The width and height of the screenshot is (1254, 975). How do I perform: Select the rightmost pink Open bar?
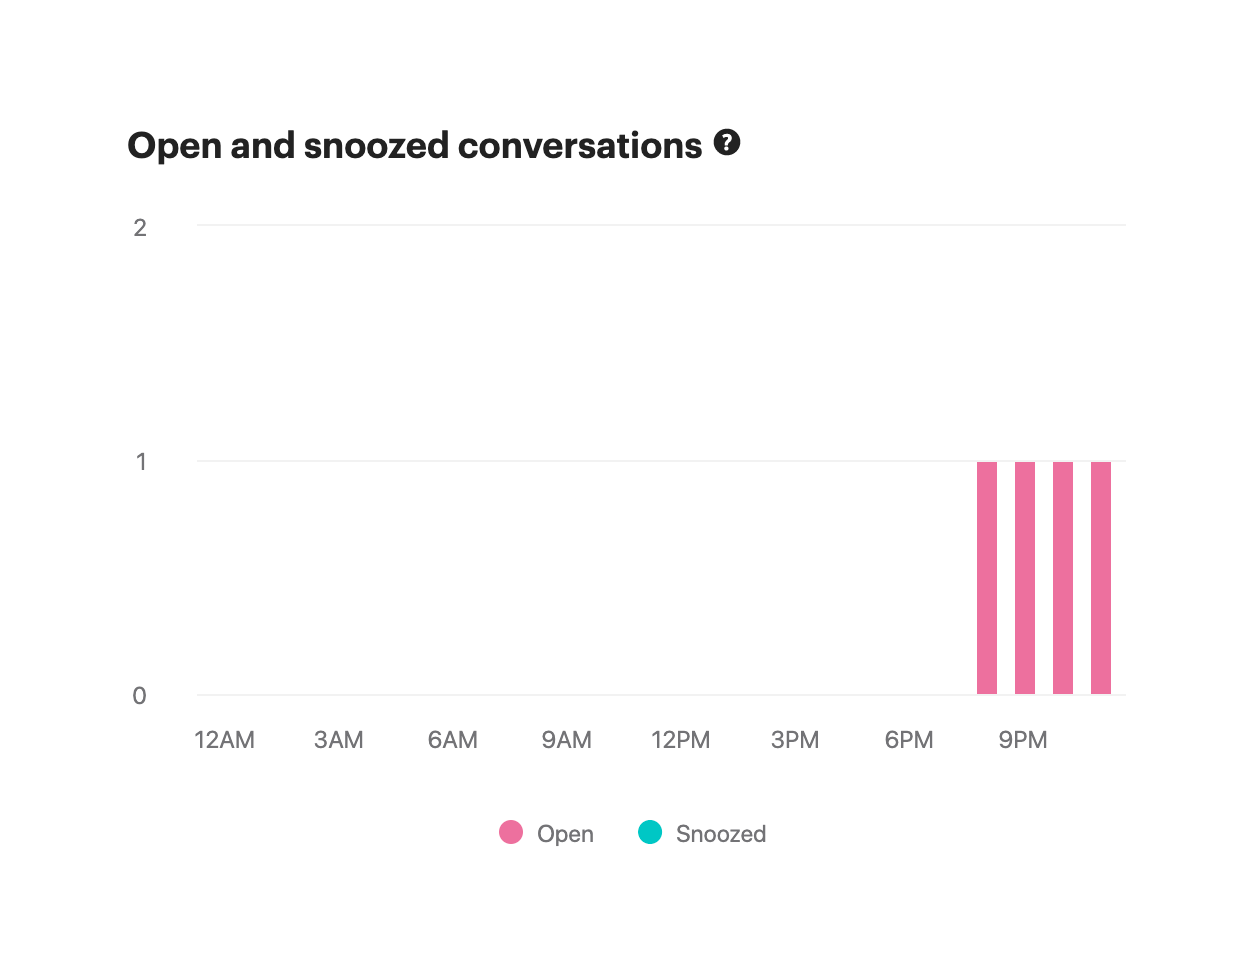(1101, 578)
